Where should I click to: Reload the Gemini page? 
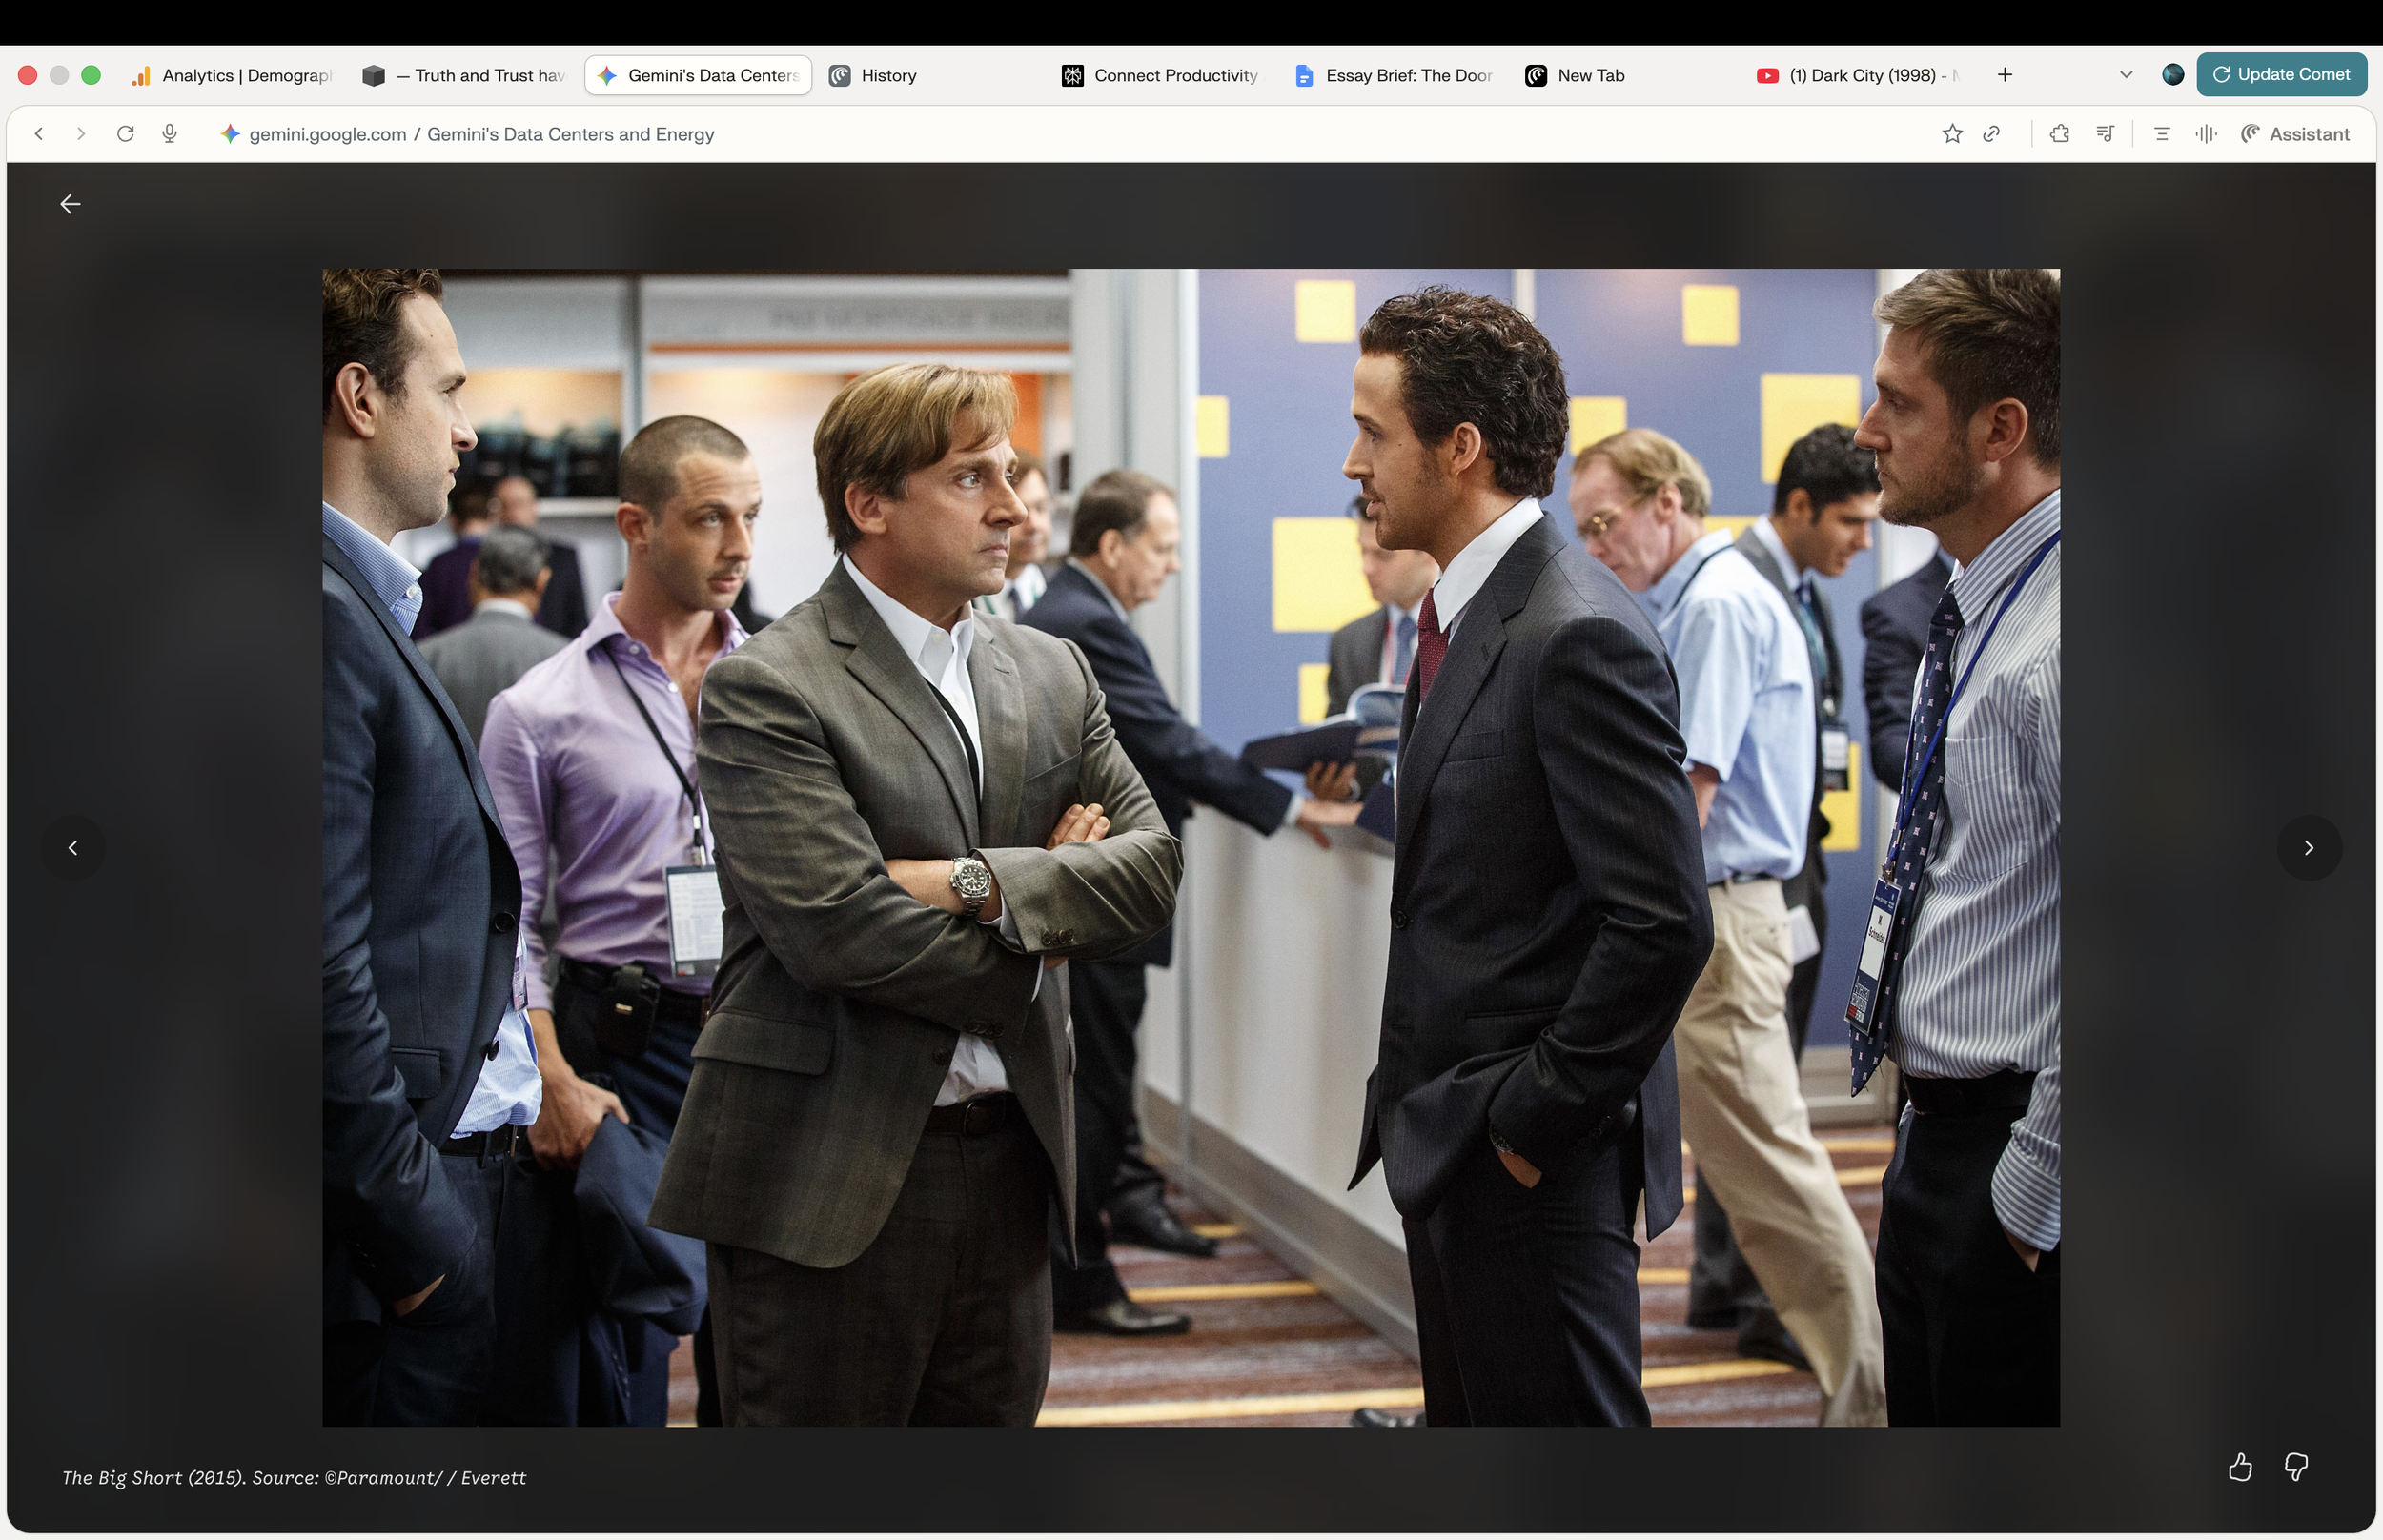pos(125,134)
